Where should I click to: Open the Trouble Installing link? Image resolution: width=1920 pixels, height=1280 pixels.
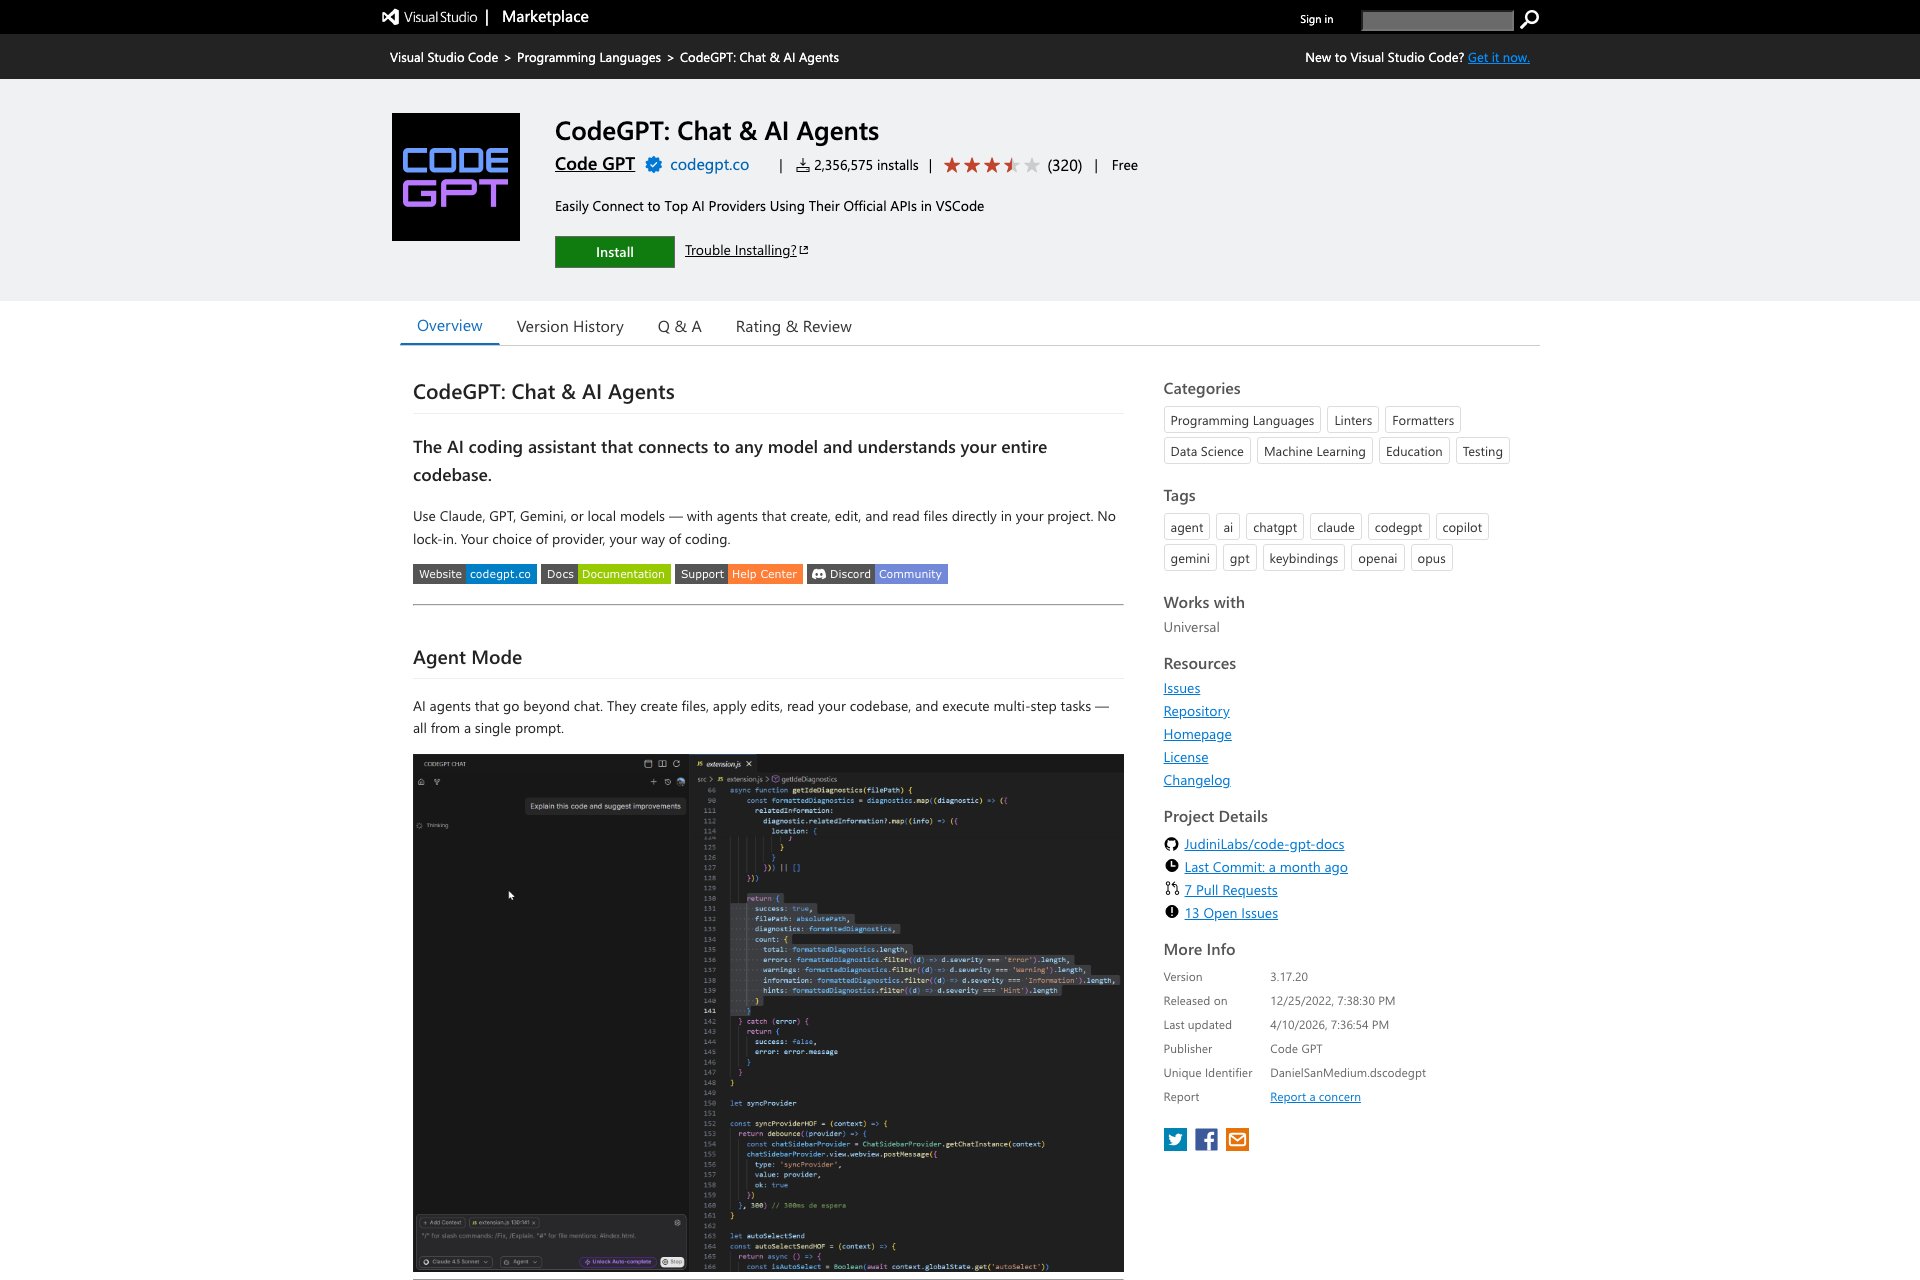pyautogui.click(x=741, y=250)
